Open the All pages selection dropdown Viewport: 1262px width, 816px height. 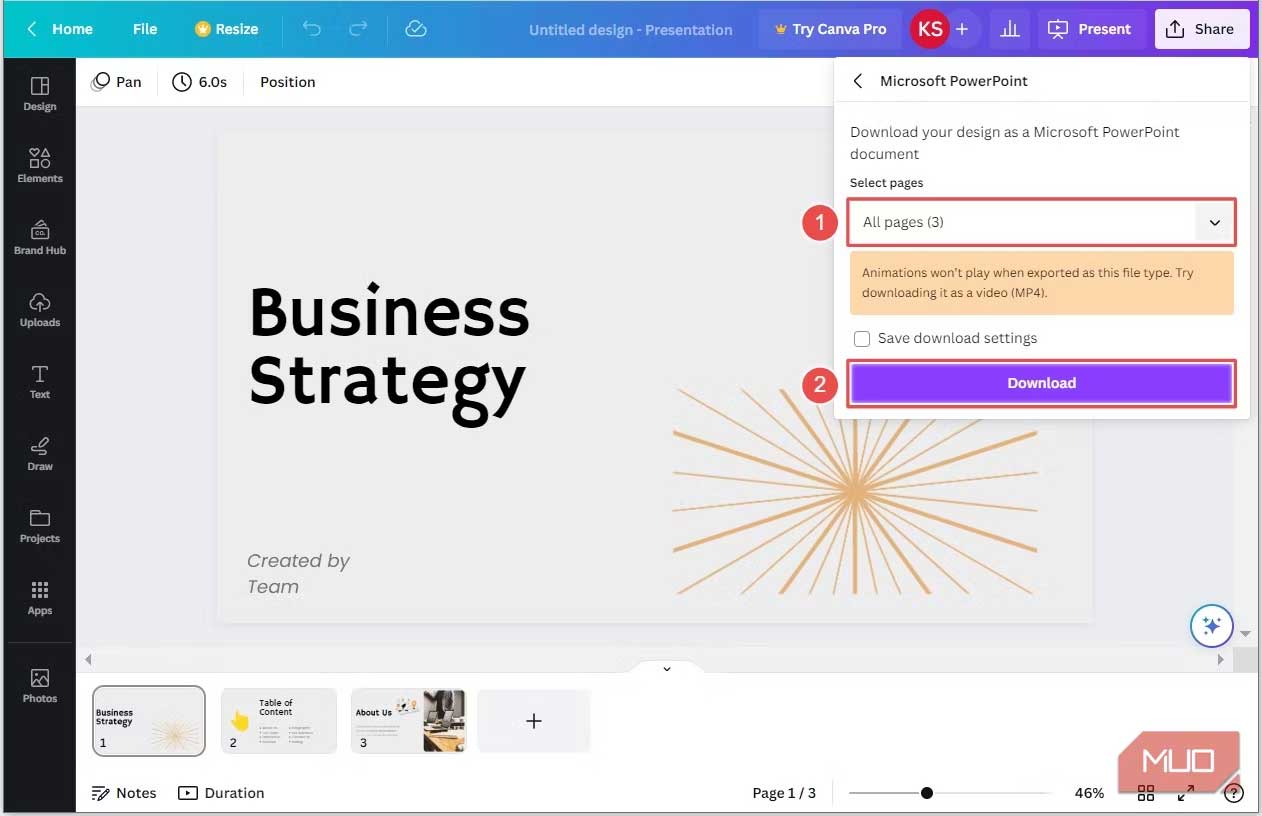[1041, 222]
